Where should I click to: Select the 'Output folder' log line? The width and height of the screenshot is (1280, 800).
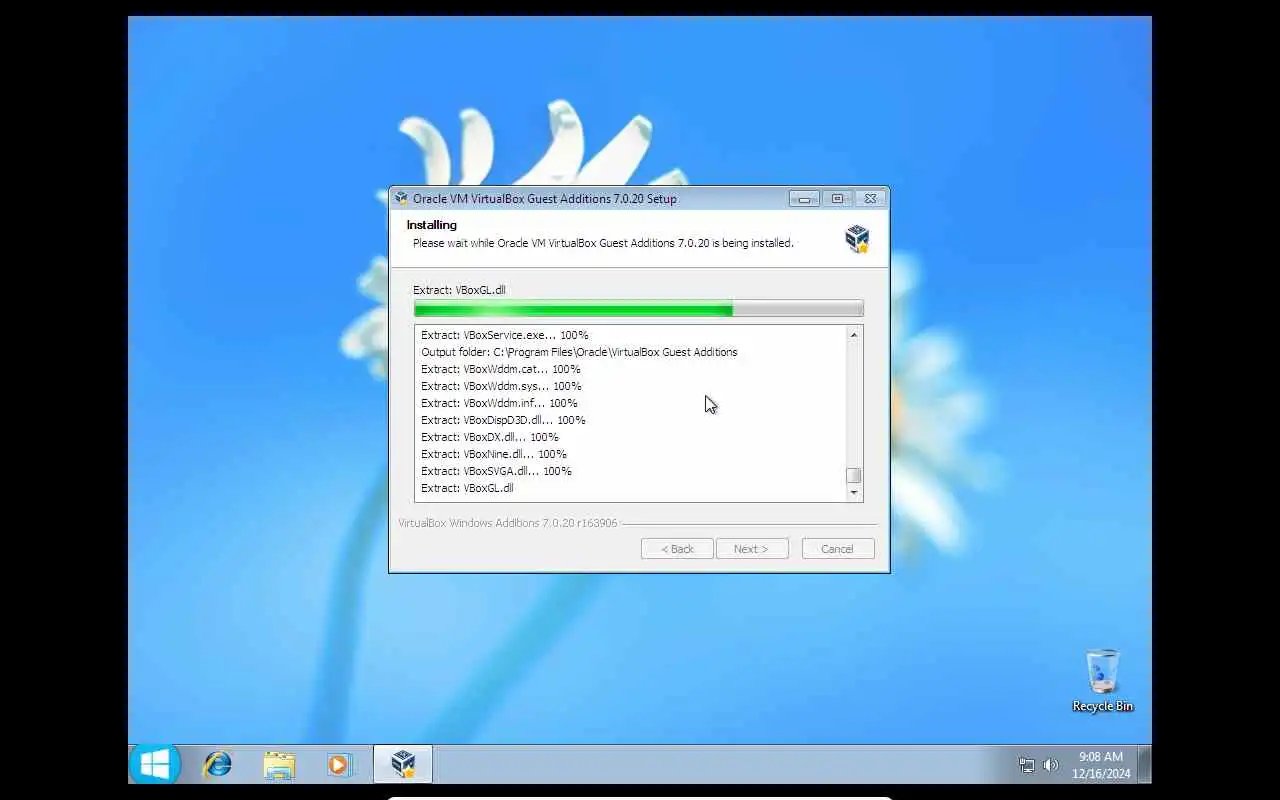(x=579, y=352)
